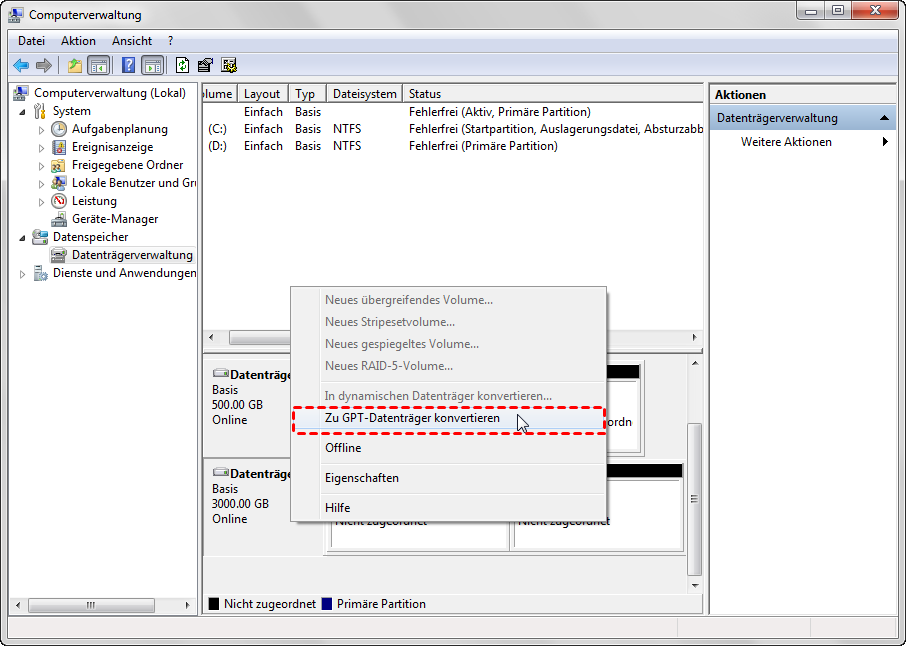This screenshot has width=906, height=646.
Task: Click the Dienste und Anwendungen icon
Action: [40, 273]
